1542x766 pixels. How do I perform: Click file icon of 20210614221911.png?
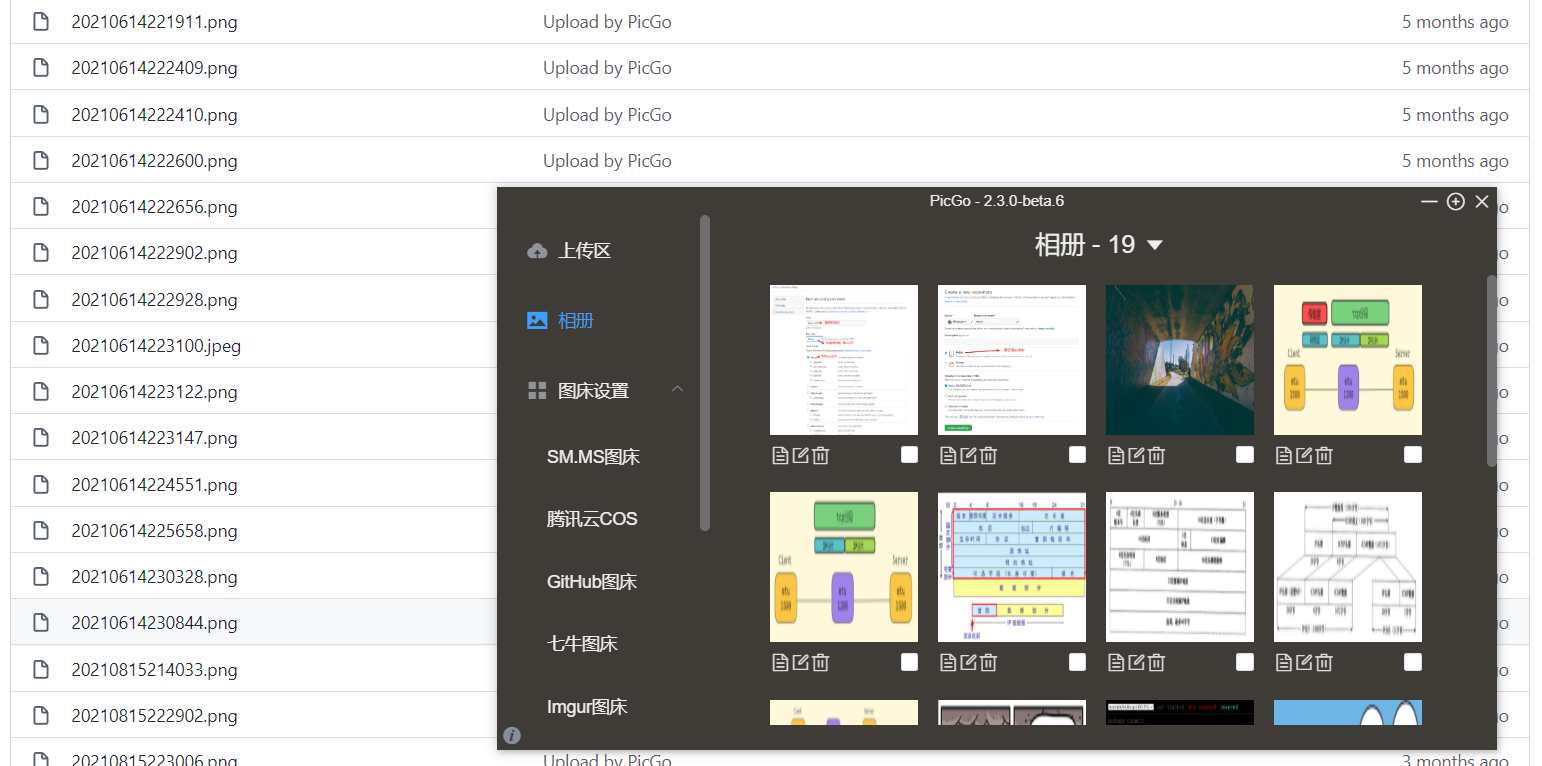tap(41, 21)
